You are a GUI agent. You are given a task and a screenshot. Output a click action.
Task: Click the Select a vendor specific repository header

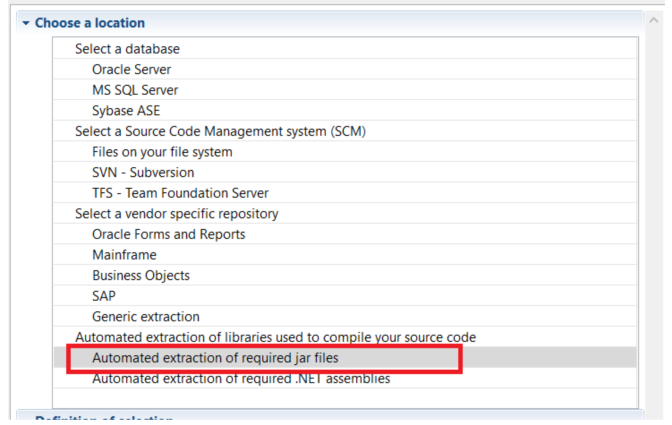click(176, 213)
